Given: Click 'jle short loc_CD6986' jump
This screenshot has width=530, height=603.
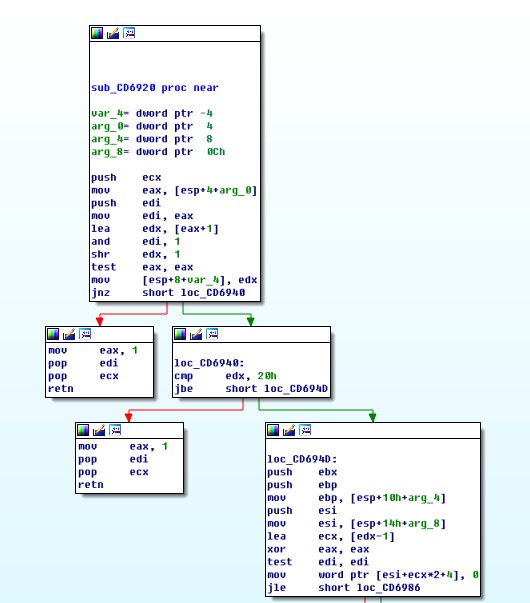Looking at the screenshot, I should pyautogui.click(x=344, y=587).
